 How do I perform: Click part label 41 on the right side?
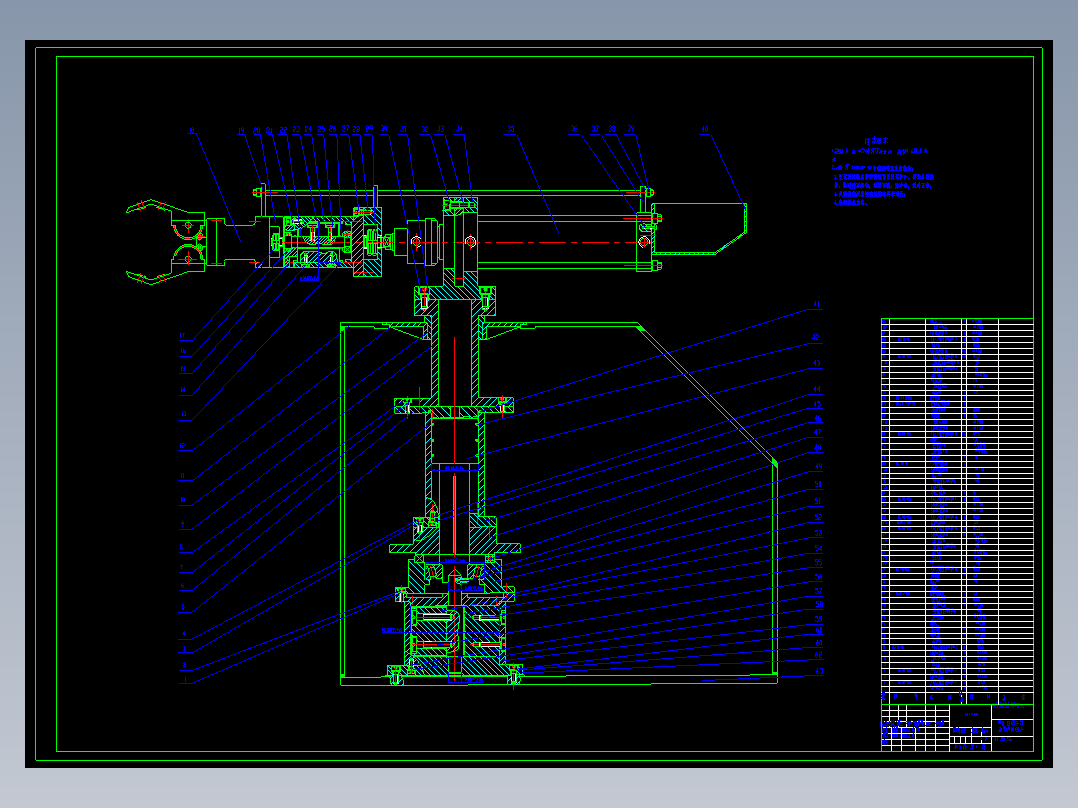[817, 304]
